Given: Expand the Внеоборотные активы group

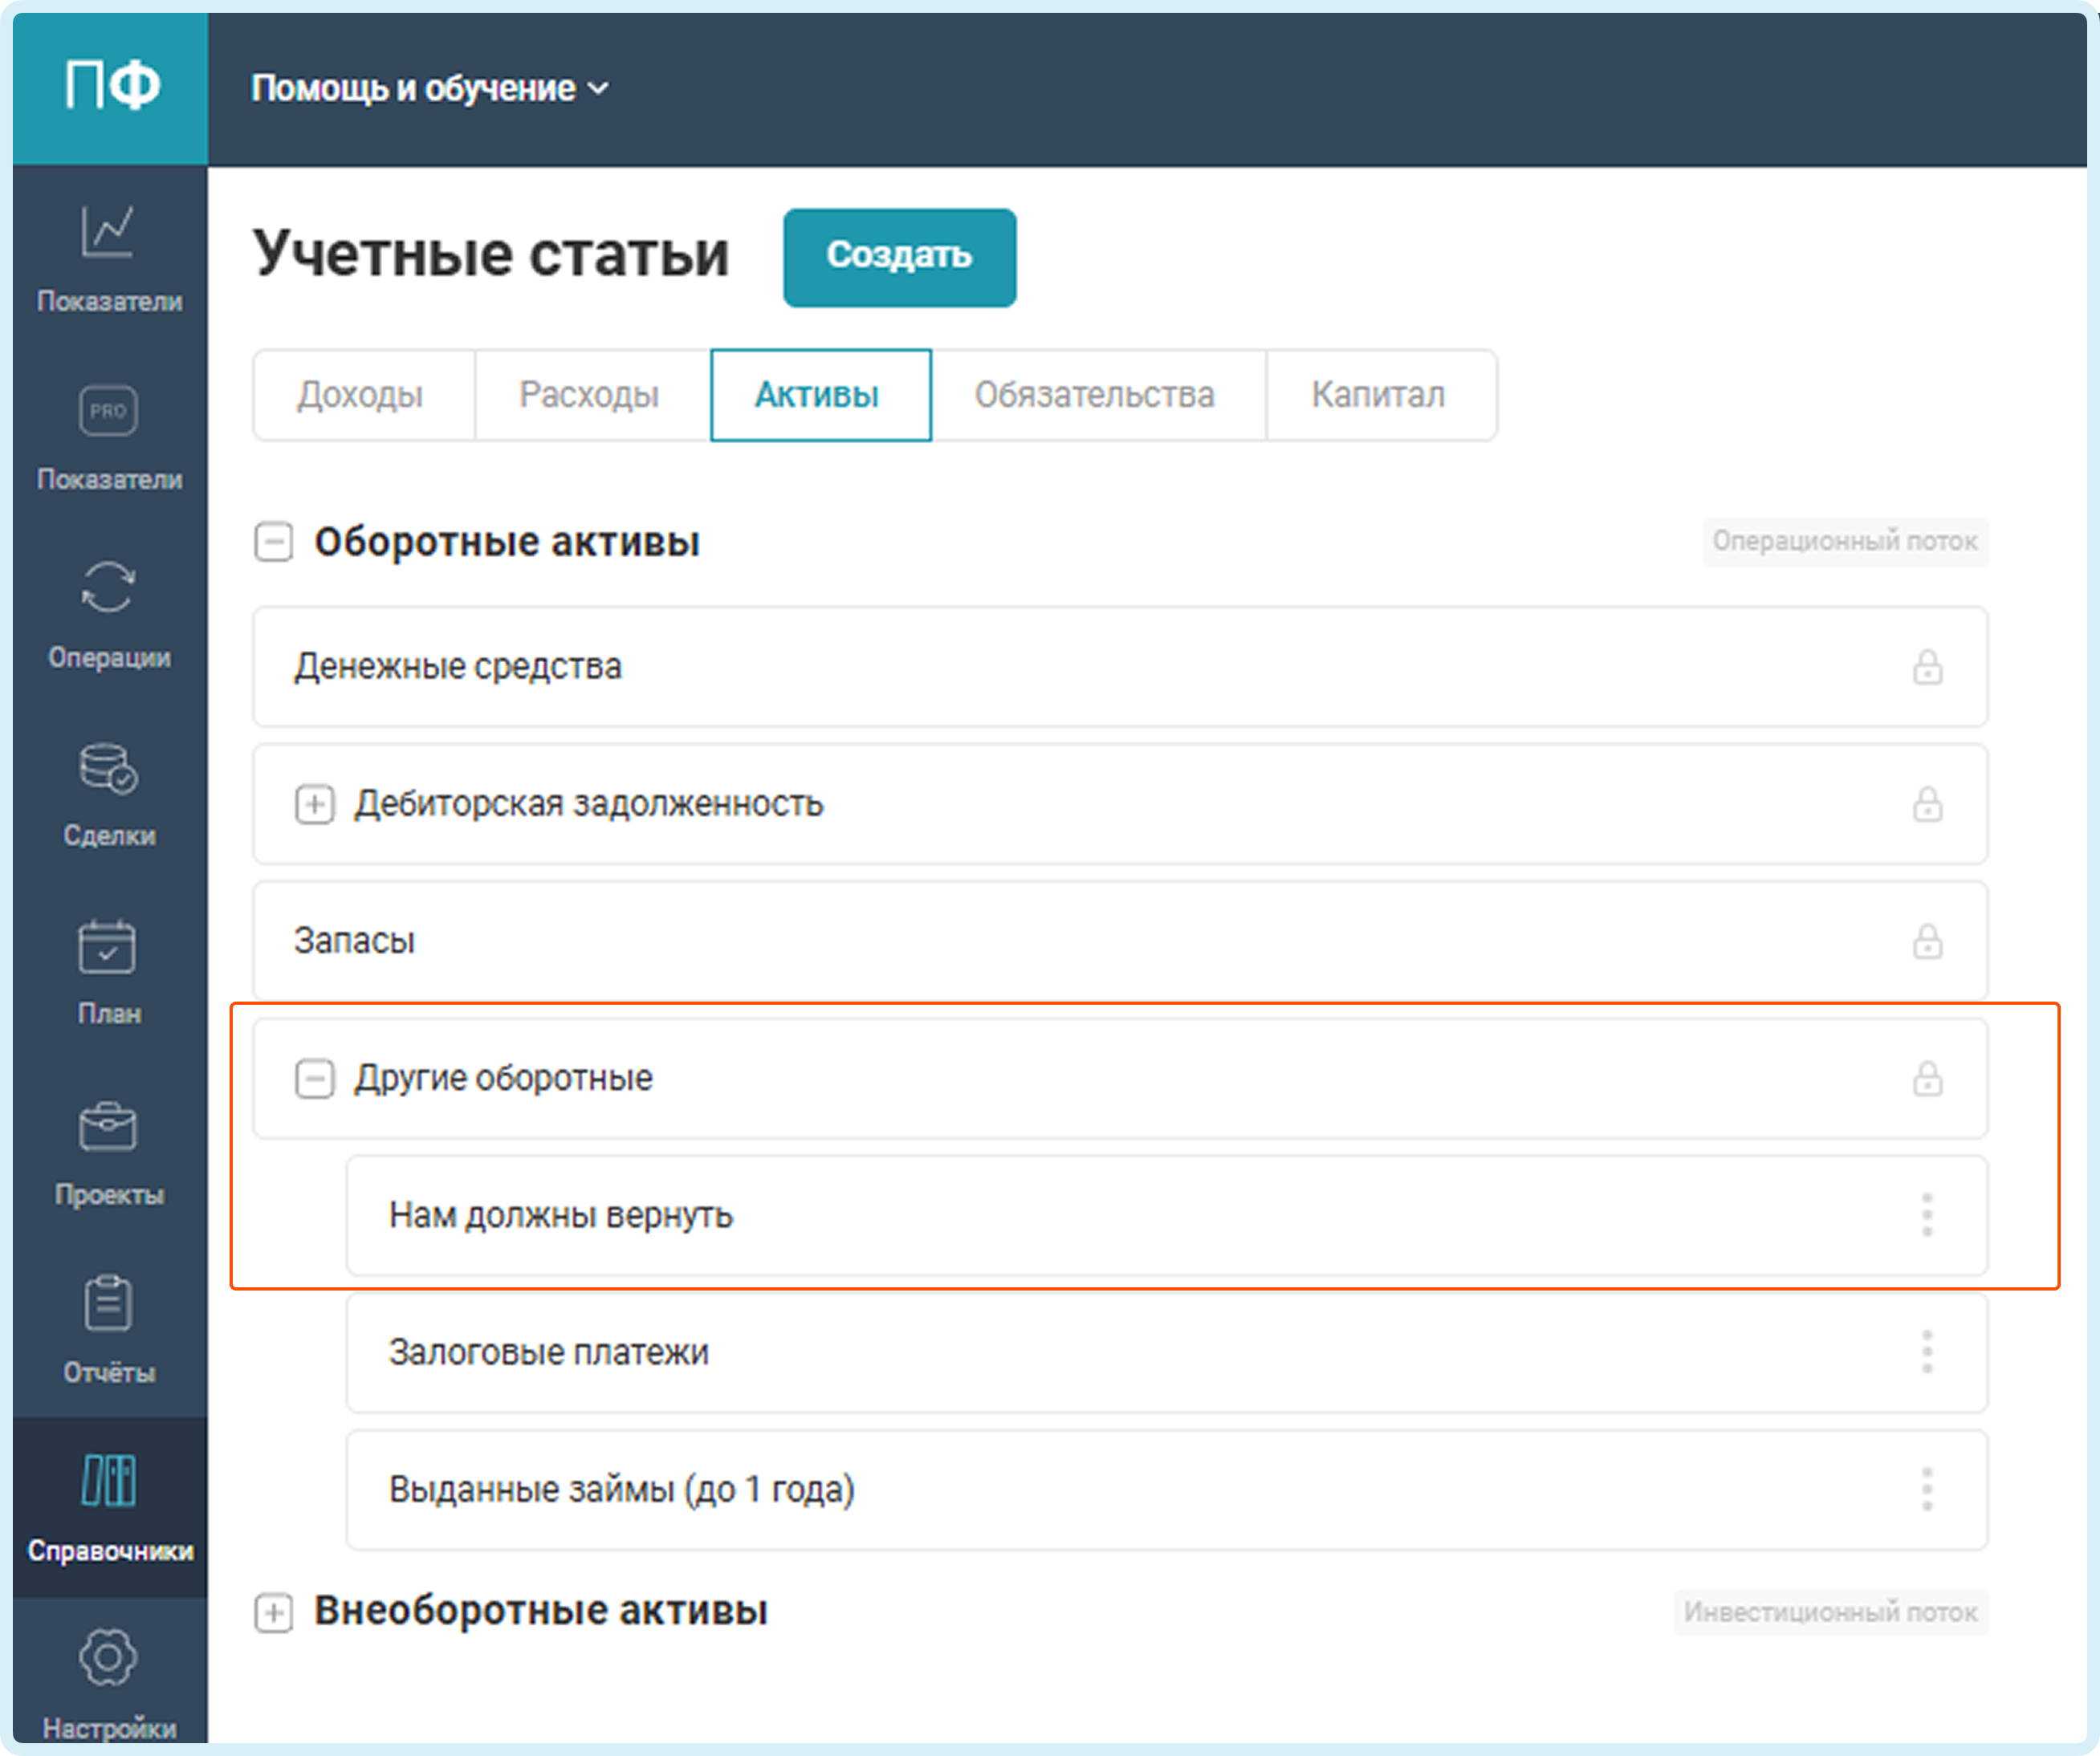Looking at the screenshot, I should (x=273, y=1612).
